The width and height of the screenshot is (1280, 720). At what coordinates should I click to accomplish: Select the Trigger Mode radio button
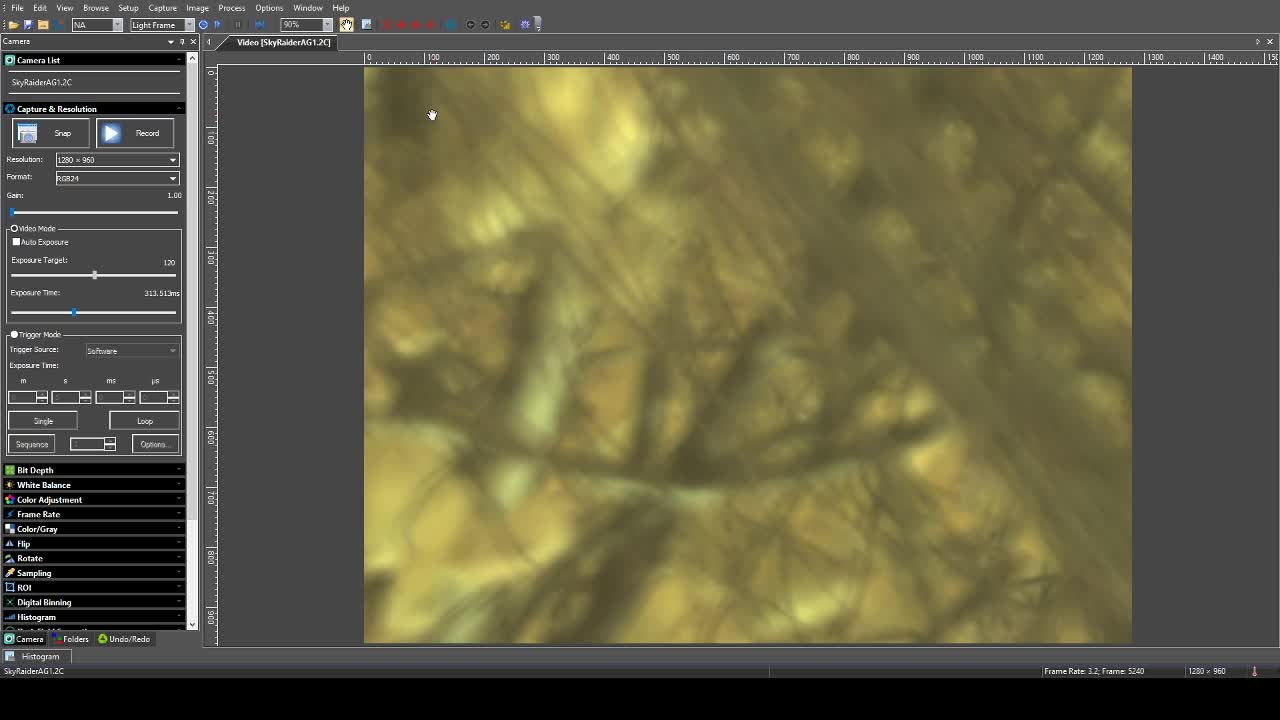click(14, 335)
